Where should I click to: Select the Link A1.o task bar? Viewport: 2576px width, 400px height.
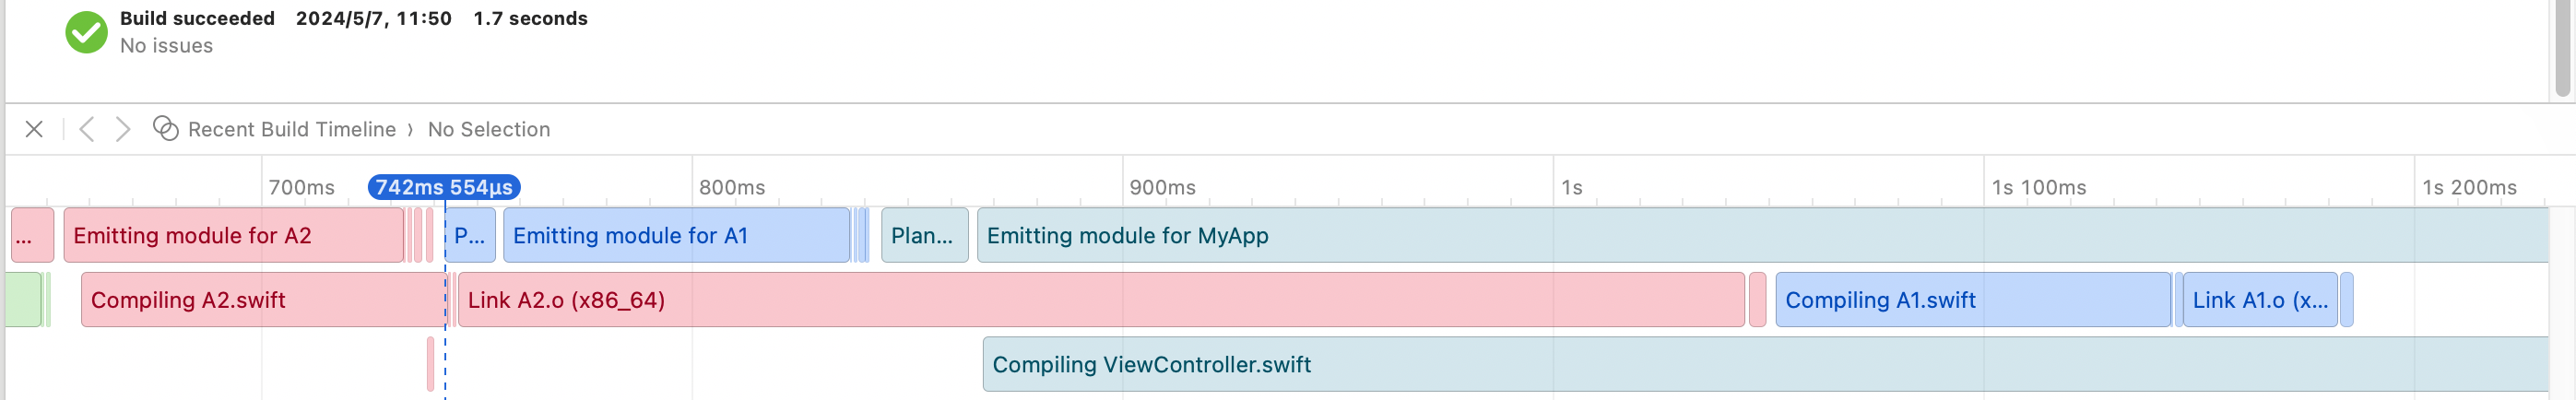pyautogui.click(x=2260, y=300)
